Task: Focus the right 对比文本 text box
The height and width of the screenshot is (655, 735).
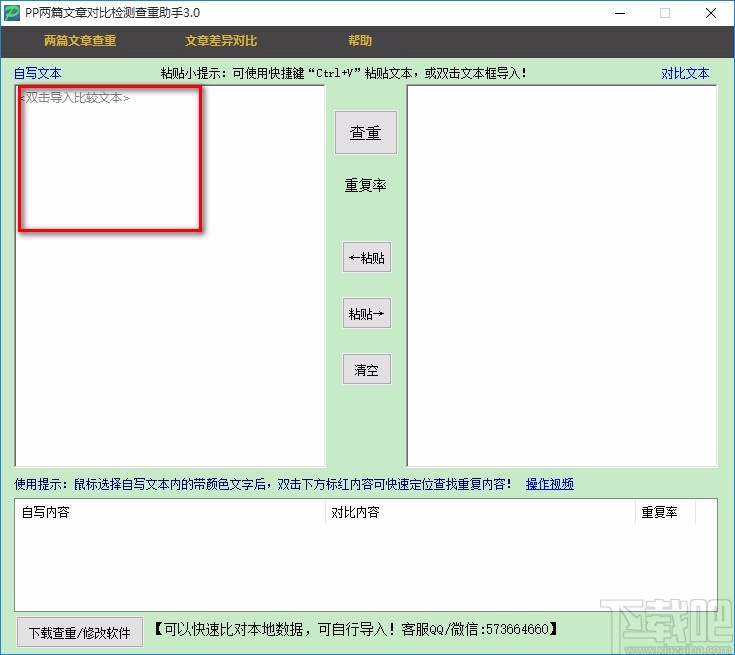Action: pyautogui.click(x=562, y=276)
